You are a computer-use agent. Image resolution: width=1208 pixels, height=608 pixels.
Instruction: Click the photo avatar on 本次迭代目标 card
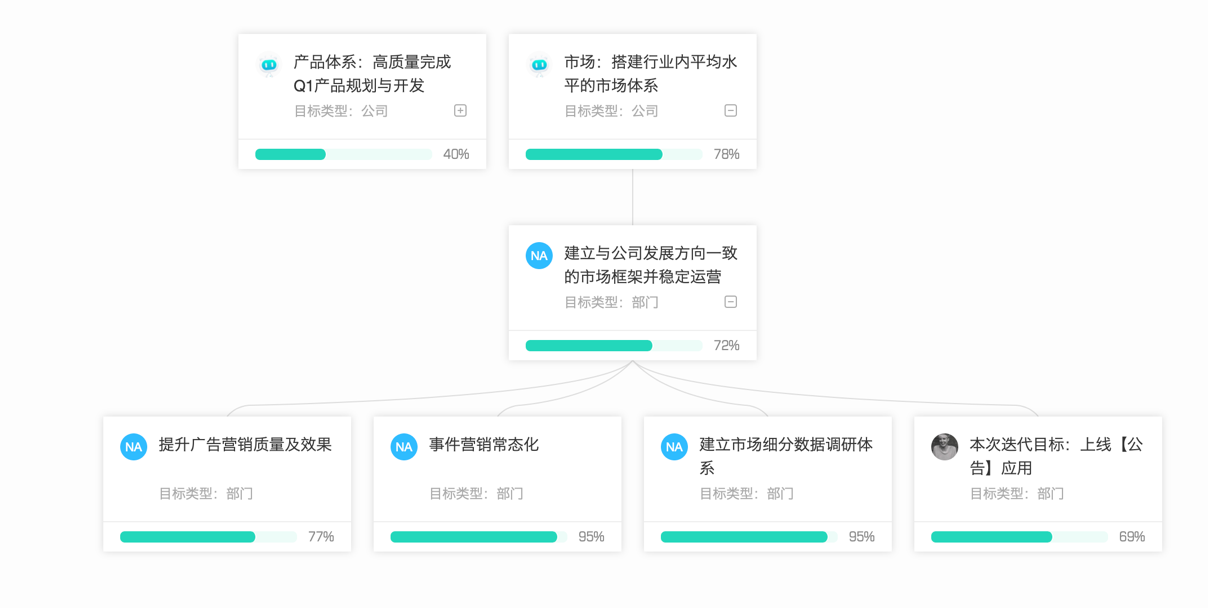point(944,447)
